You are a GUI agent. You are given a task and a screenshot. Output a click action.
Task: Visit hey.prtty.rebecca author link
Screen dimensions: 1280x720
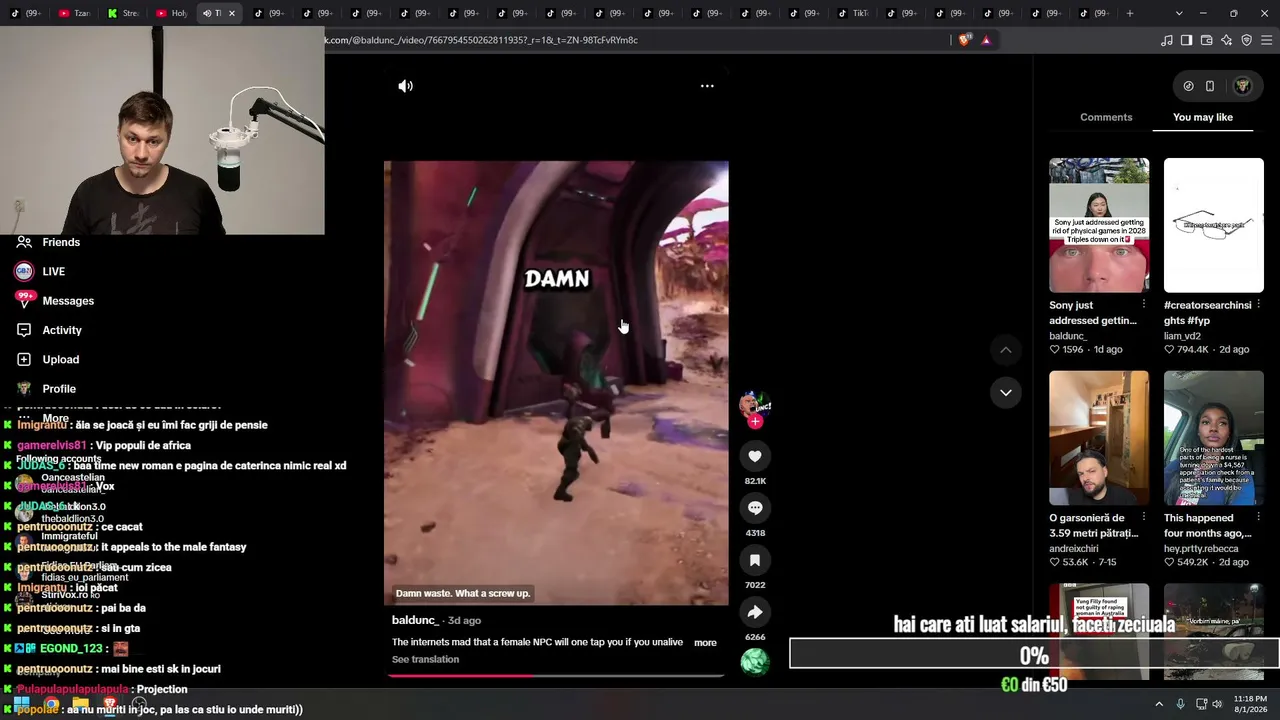[1201, 549]
